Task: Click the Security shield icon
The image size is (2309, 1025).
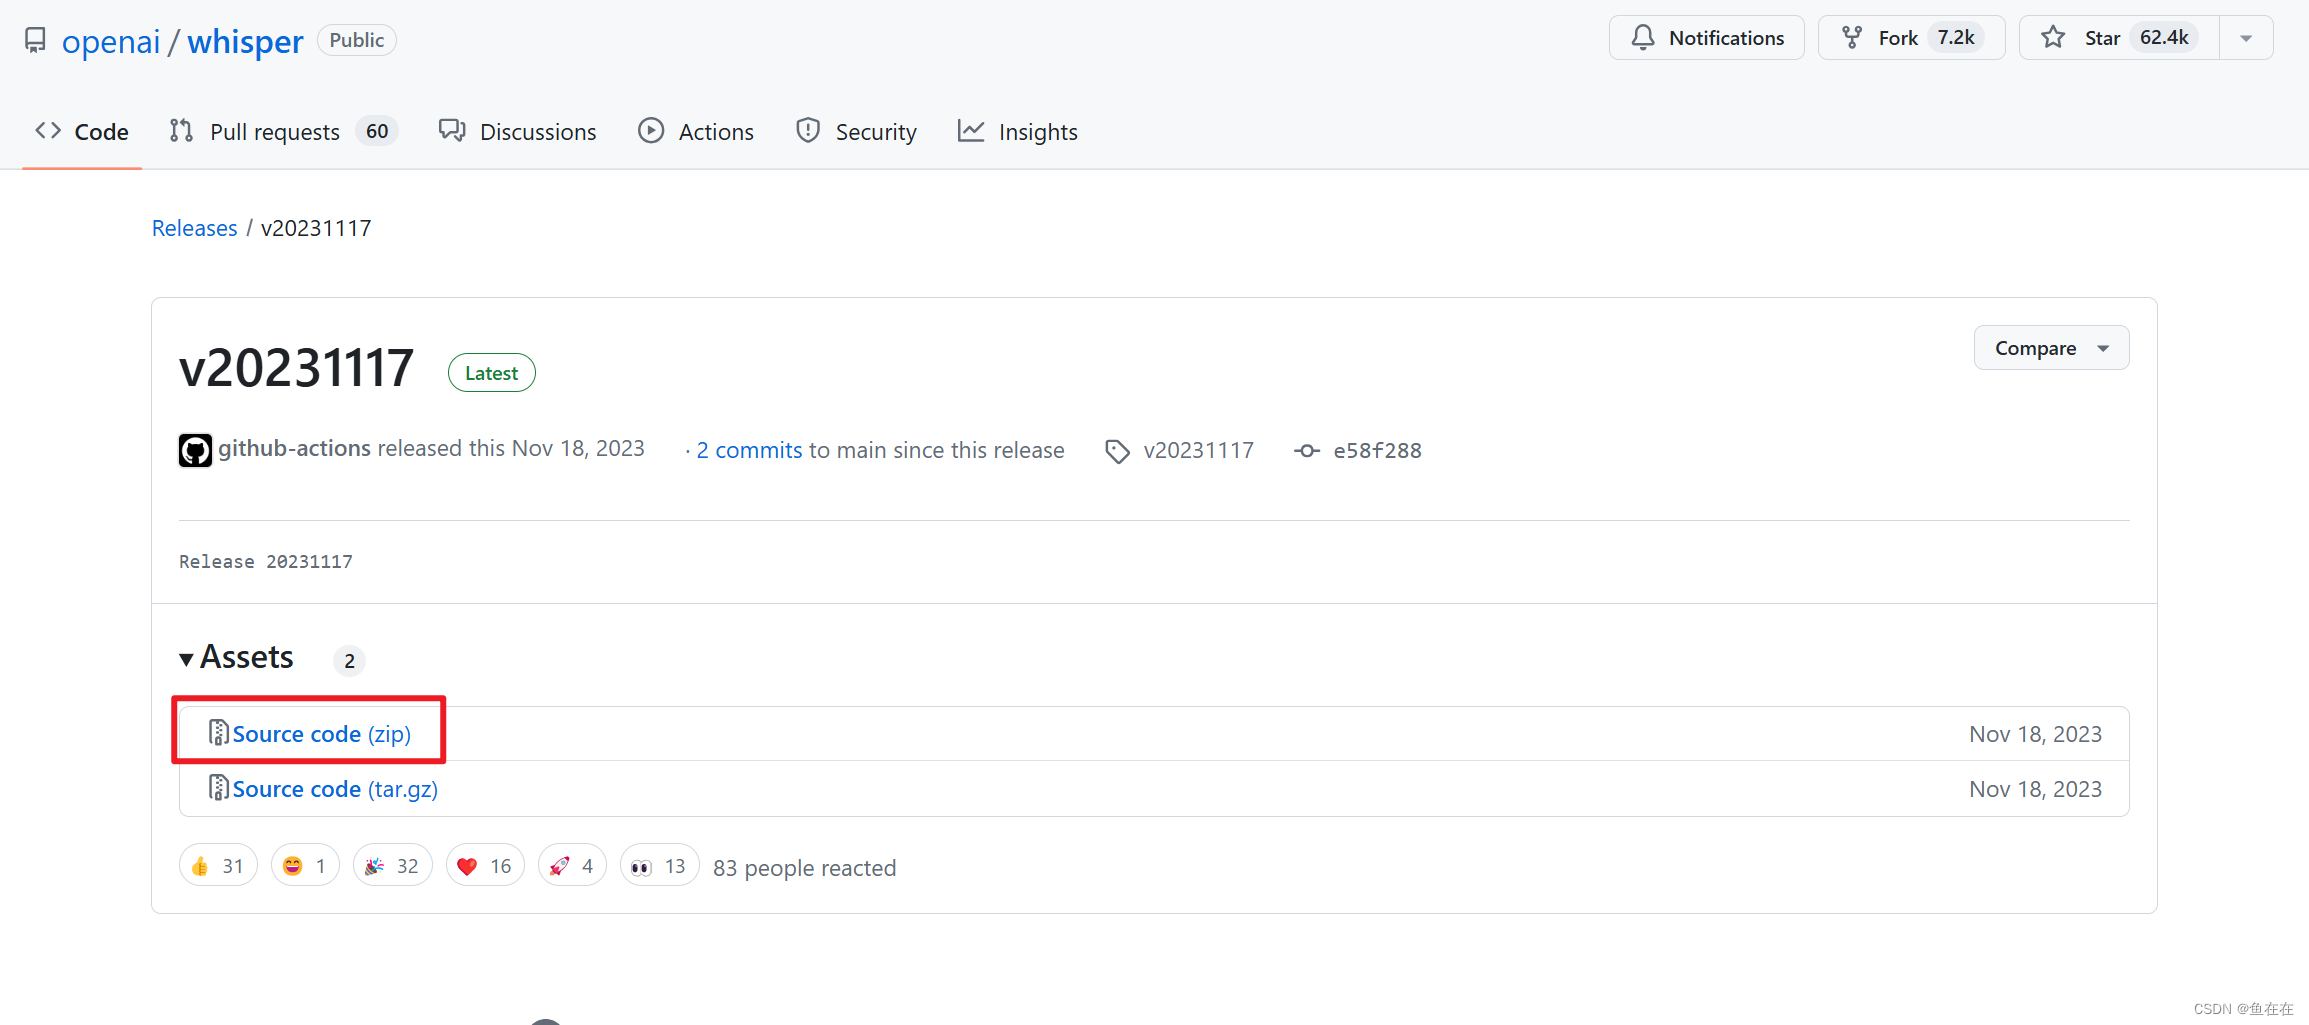Action: click(x=808, y=131)
